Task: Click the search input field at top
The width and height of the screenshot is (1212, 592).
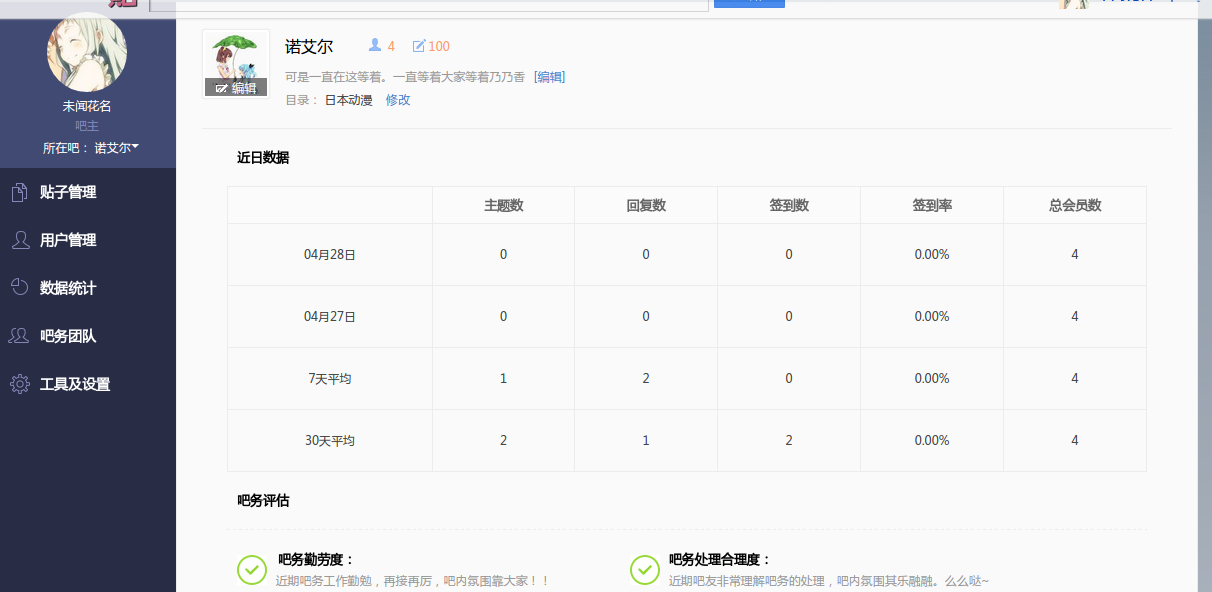Action: [x=429, y=5]
